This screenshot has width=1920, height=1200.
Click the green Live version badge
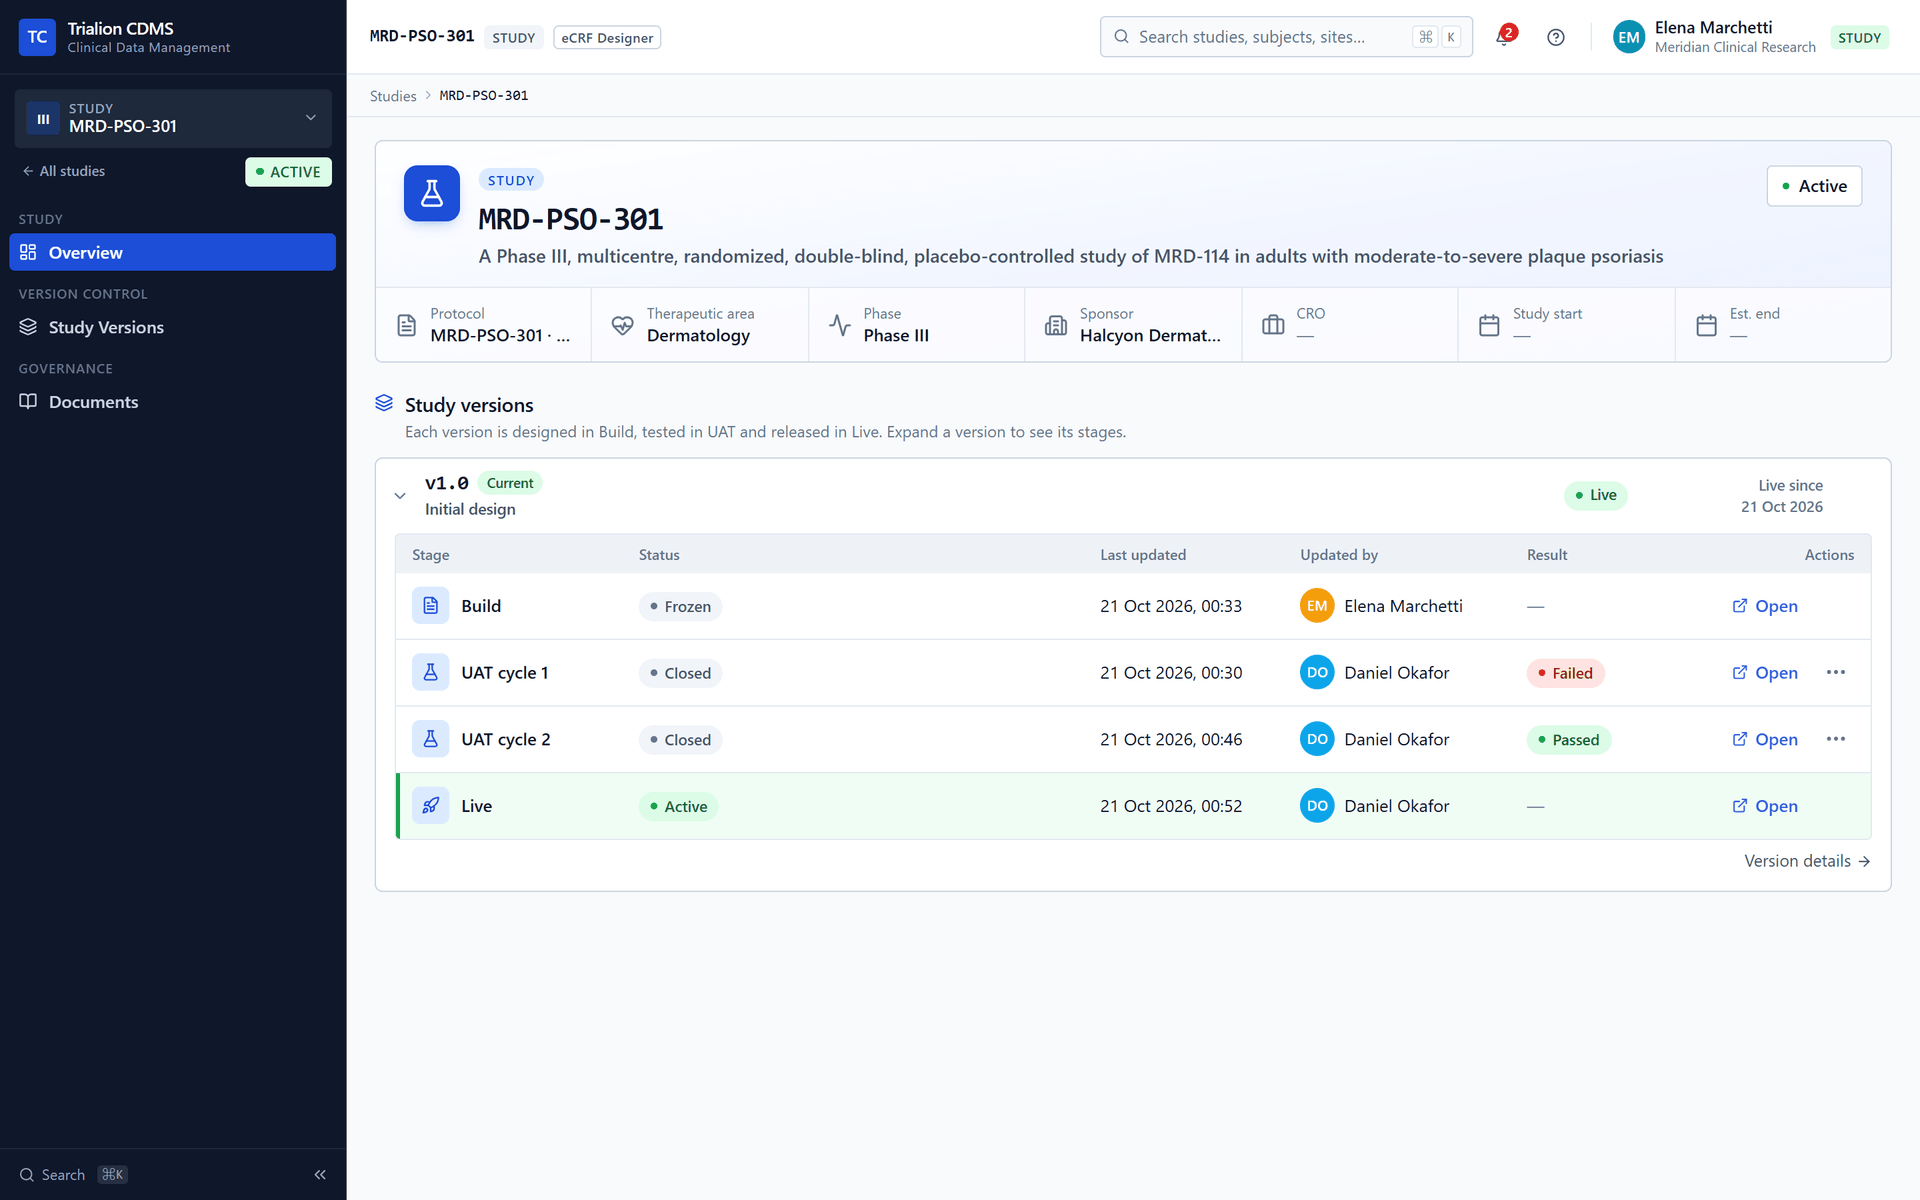pyautogui.click(x=1596, y=495)
